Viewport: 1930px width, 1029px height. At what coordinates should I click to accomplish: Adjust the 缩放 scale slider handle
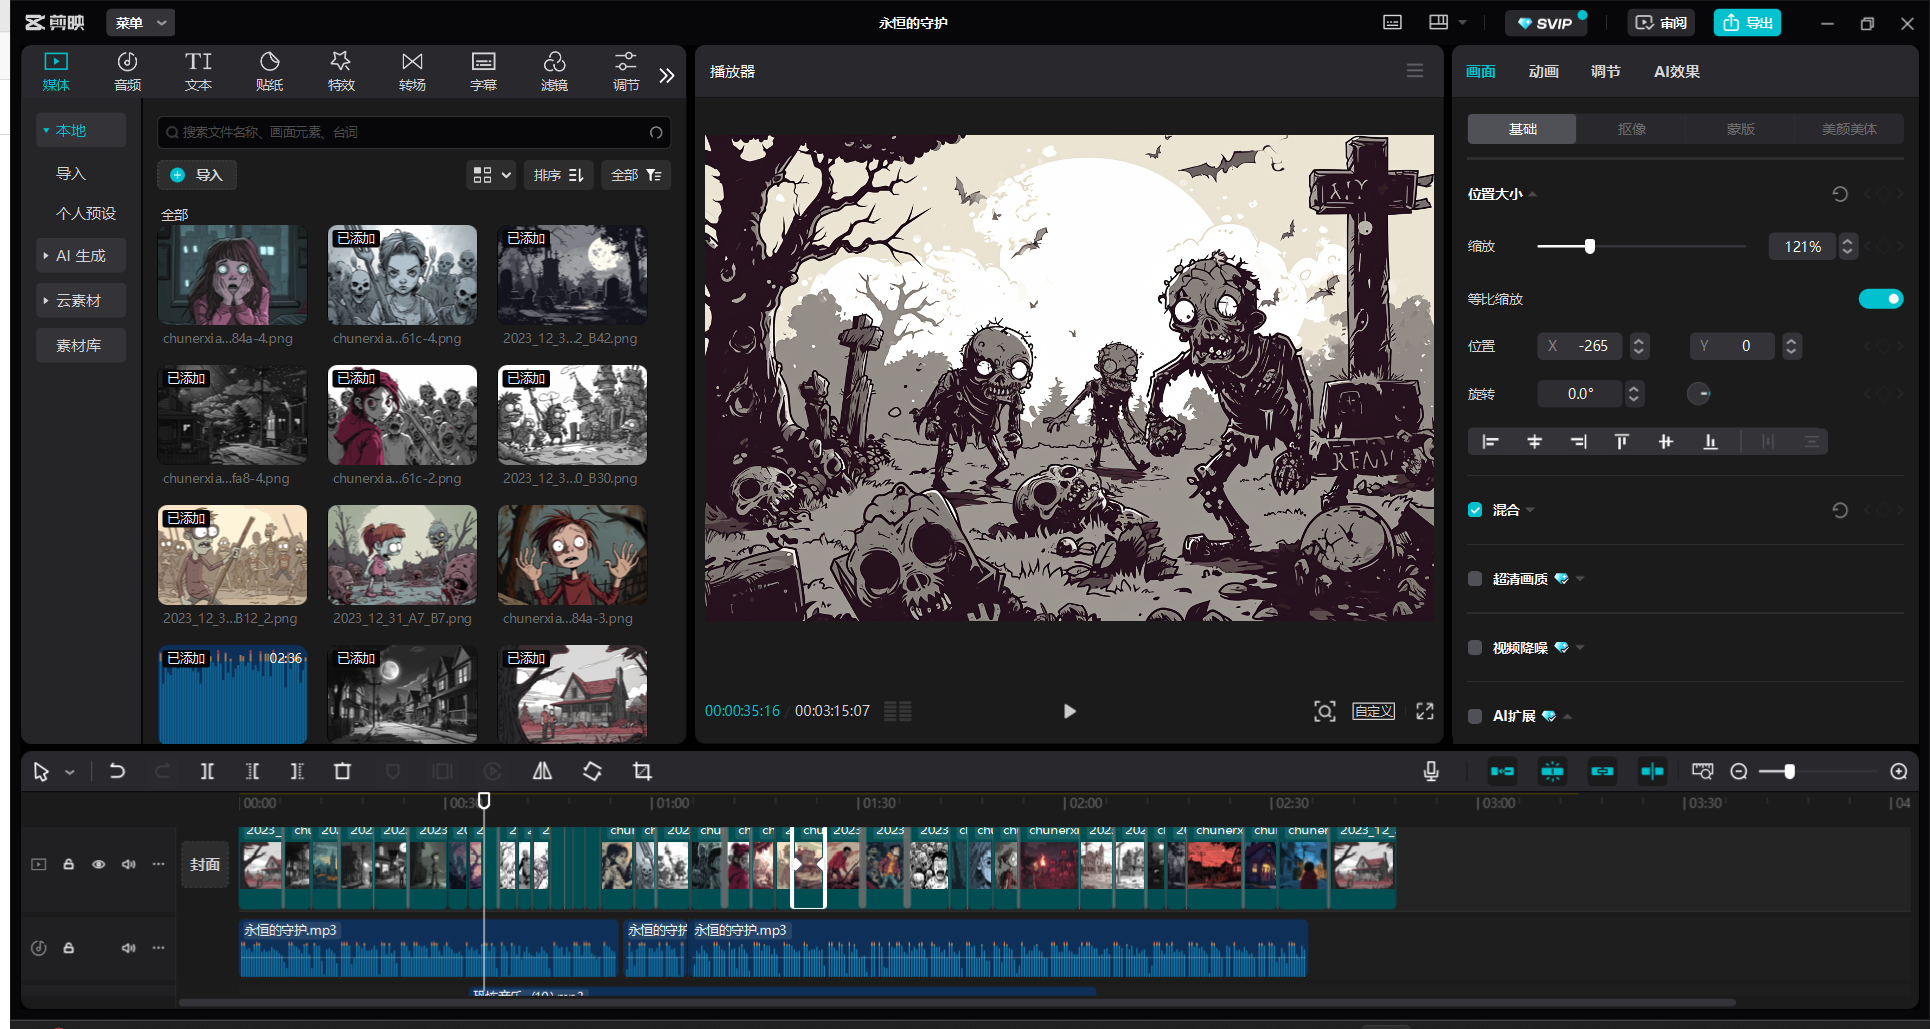(1589, 246)
